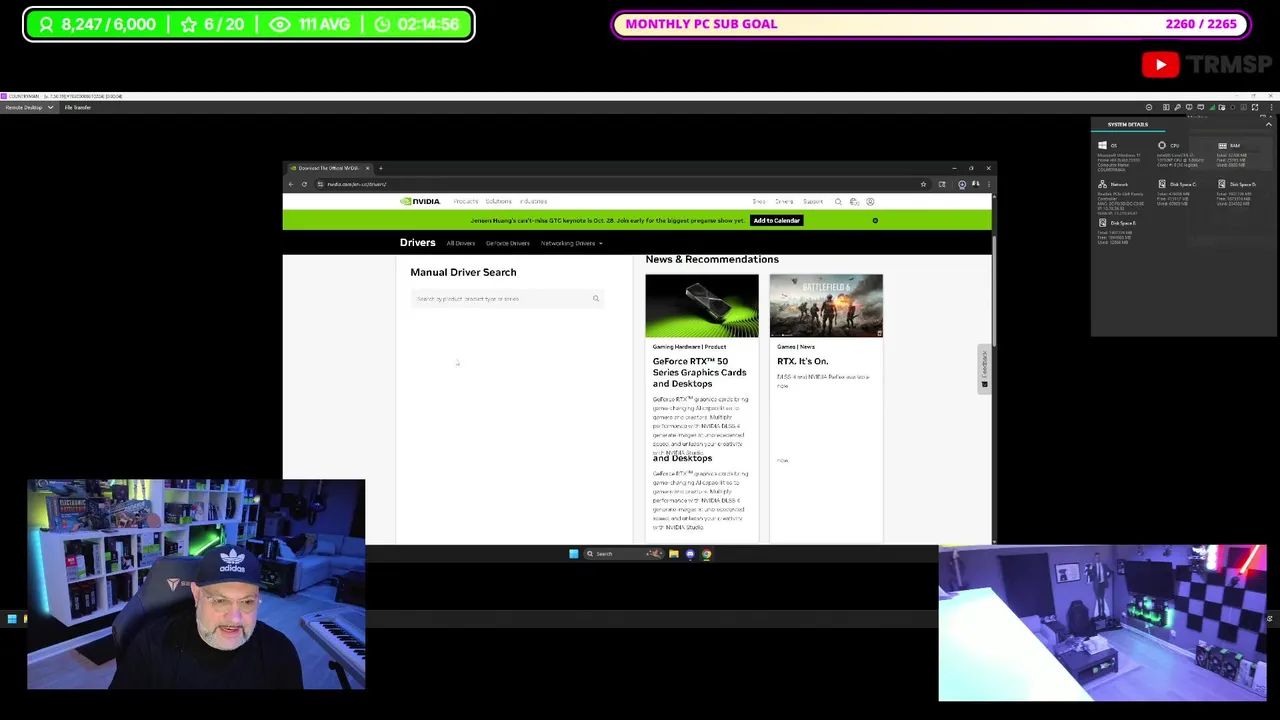Screen dimensions: 1280x720
Task: Select the All Drivers tab
Action: [461, 243]
